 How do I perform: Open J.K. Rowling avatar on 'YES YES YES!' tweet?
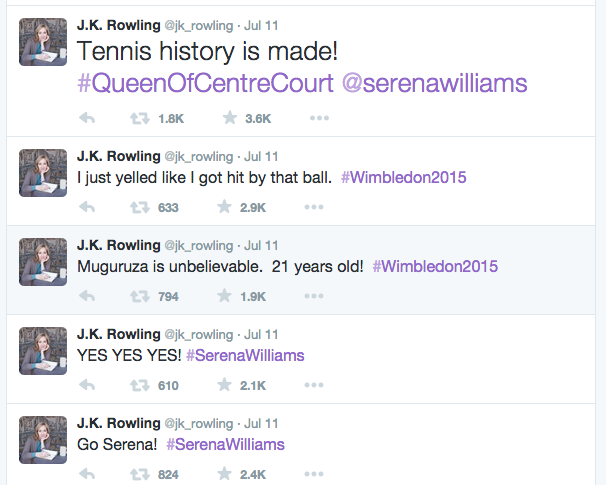(43, 351)
